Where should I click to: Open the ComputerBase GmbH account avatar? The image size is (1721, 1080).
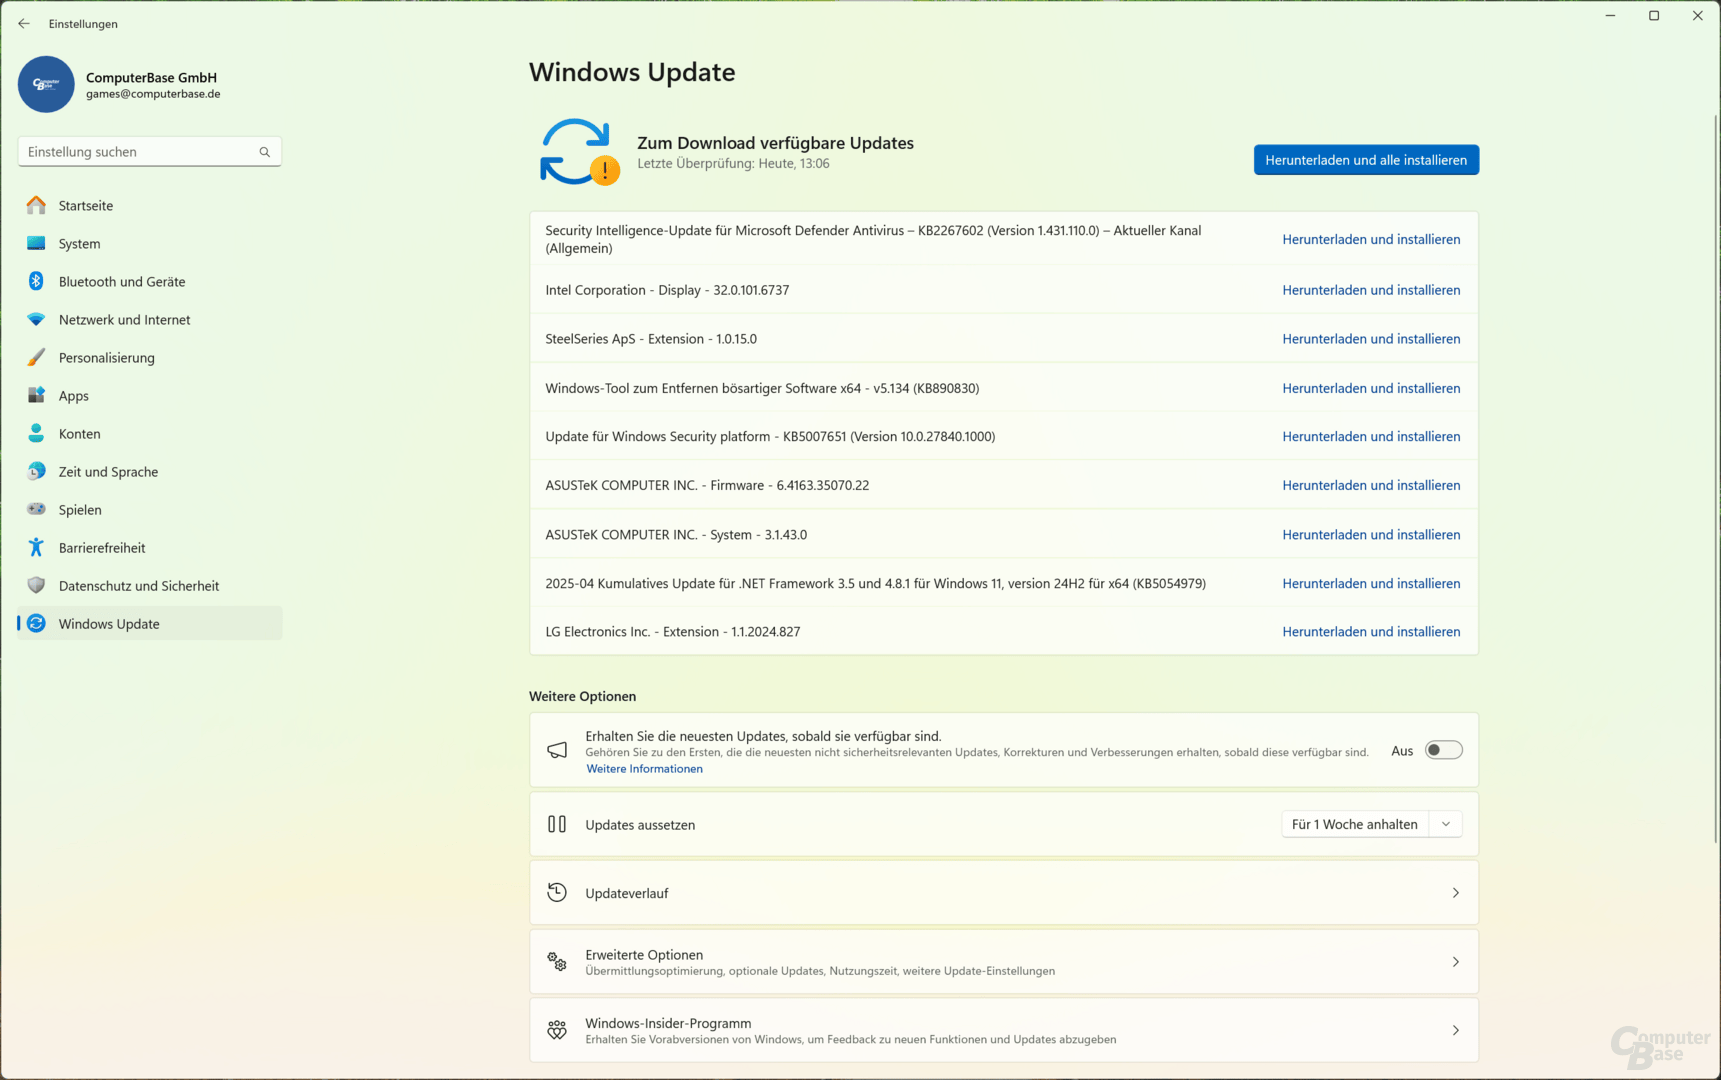[x=46, y=84]
